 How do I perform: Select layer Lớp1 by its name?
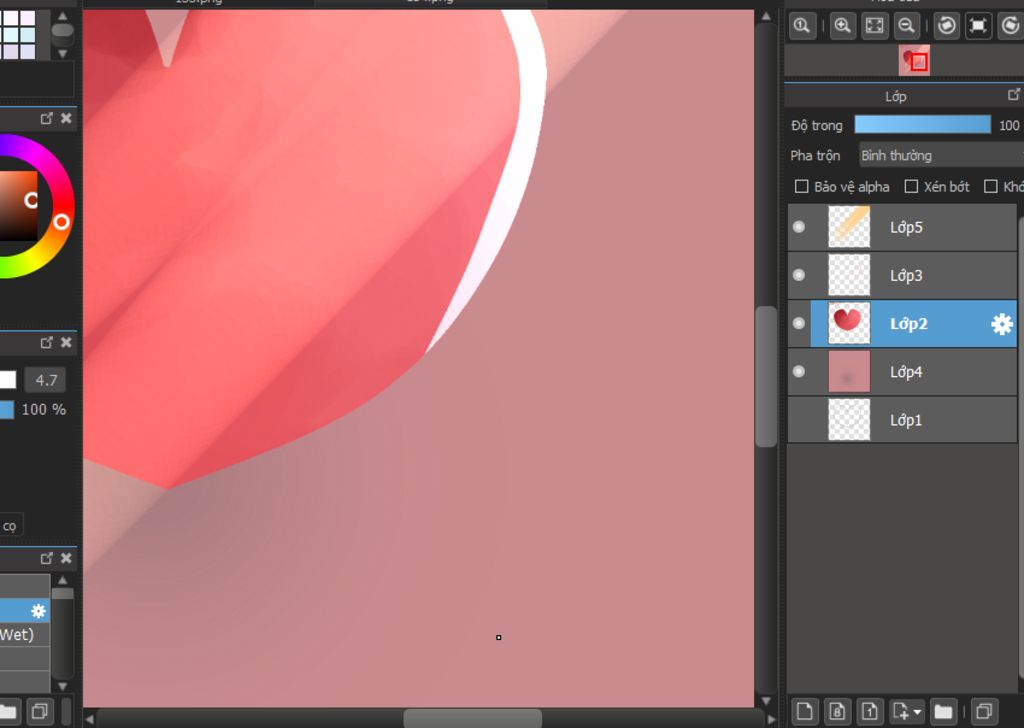906,420
